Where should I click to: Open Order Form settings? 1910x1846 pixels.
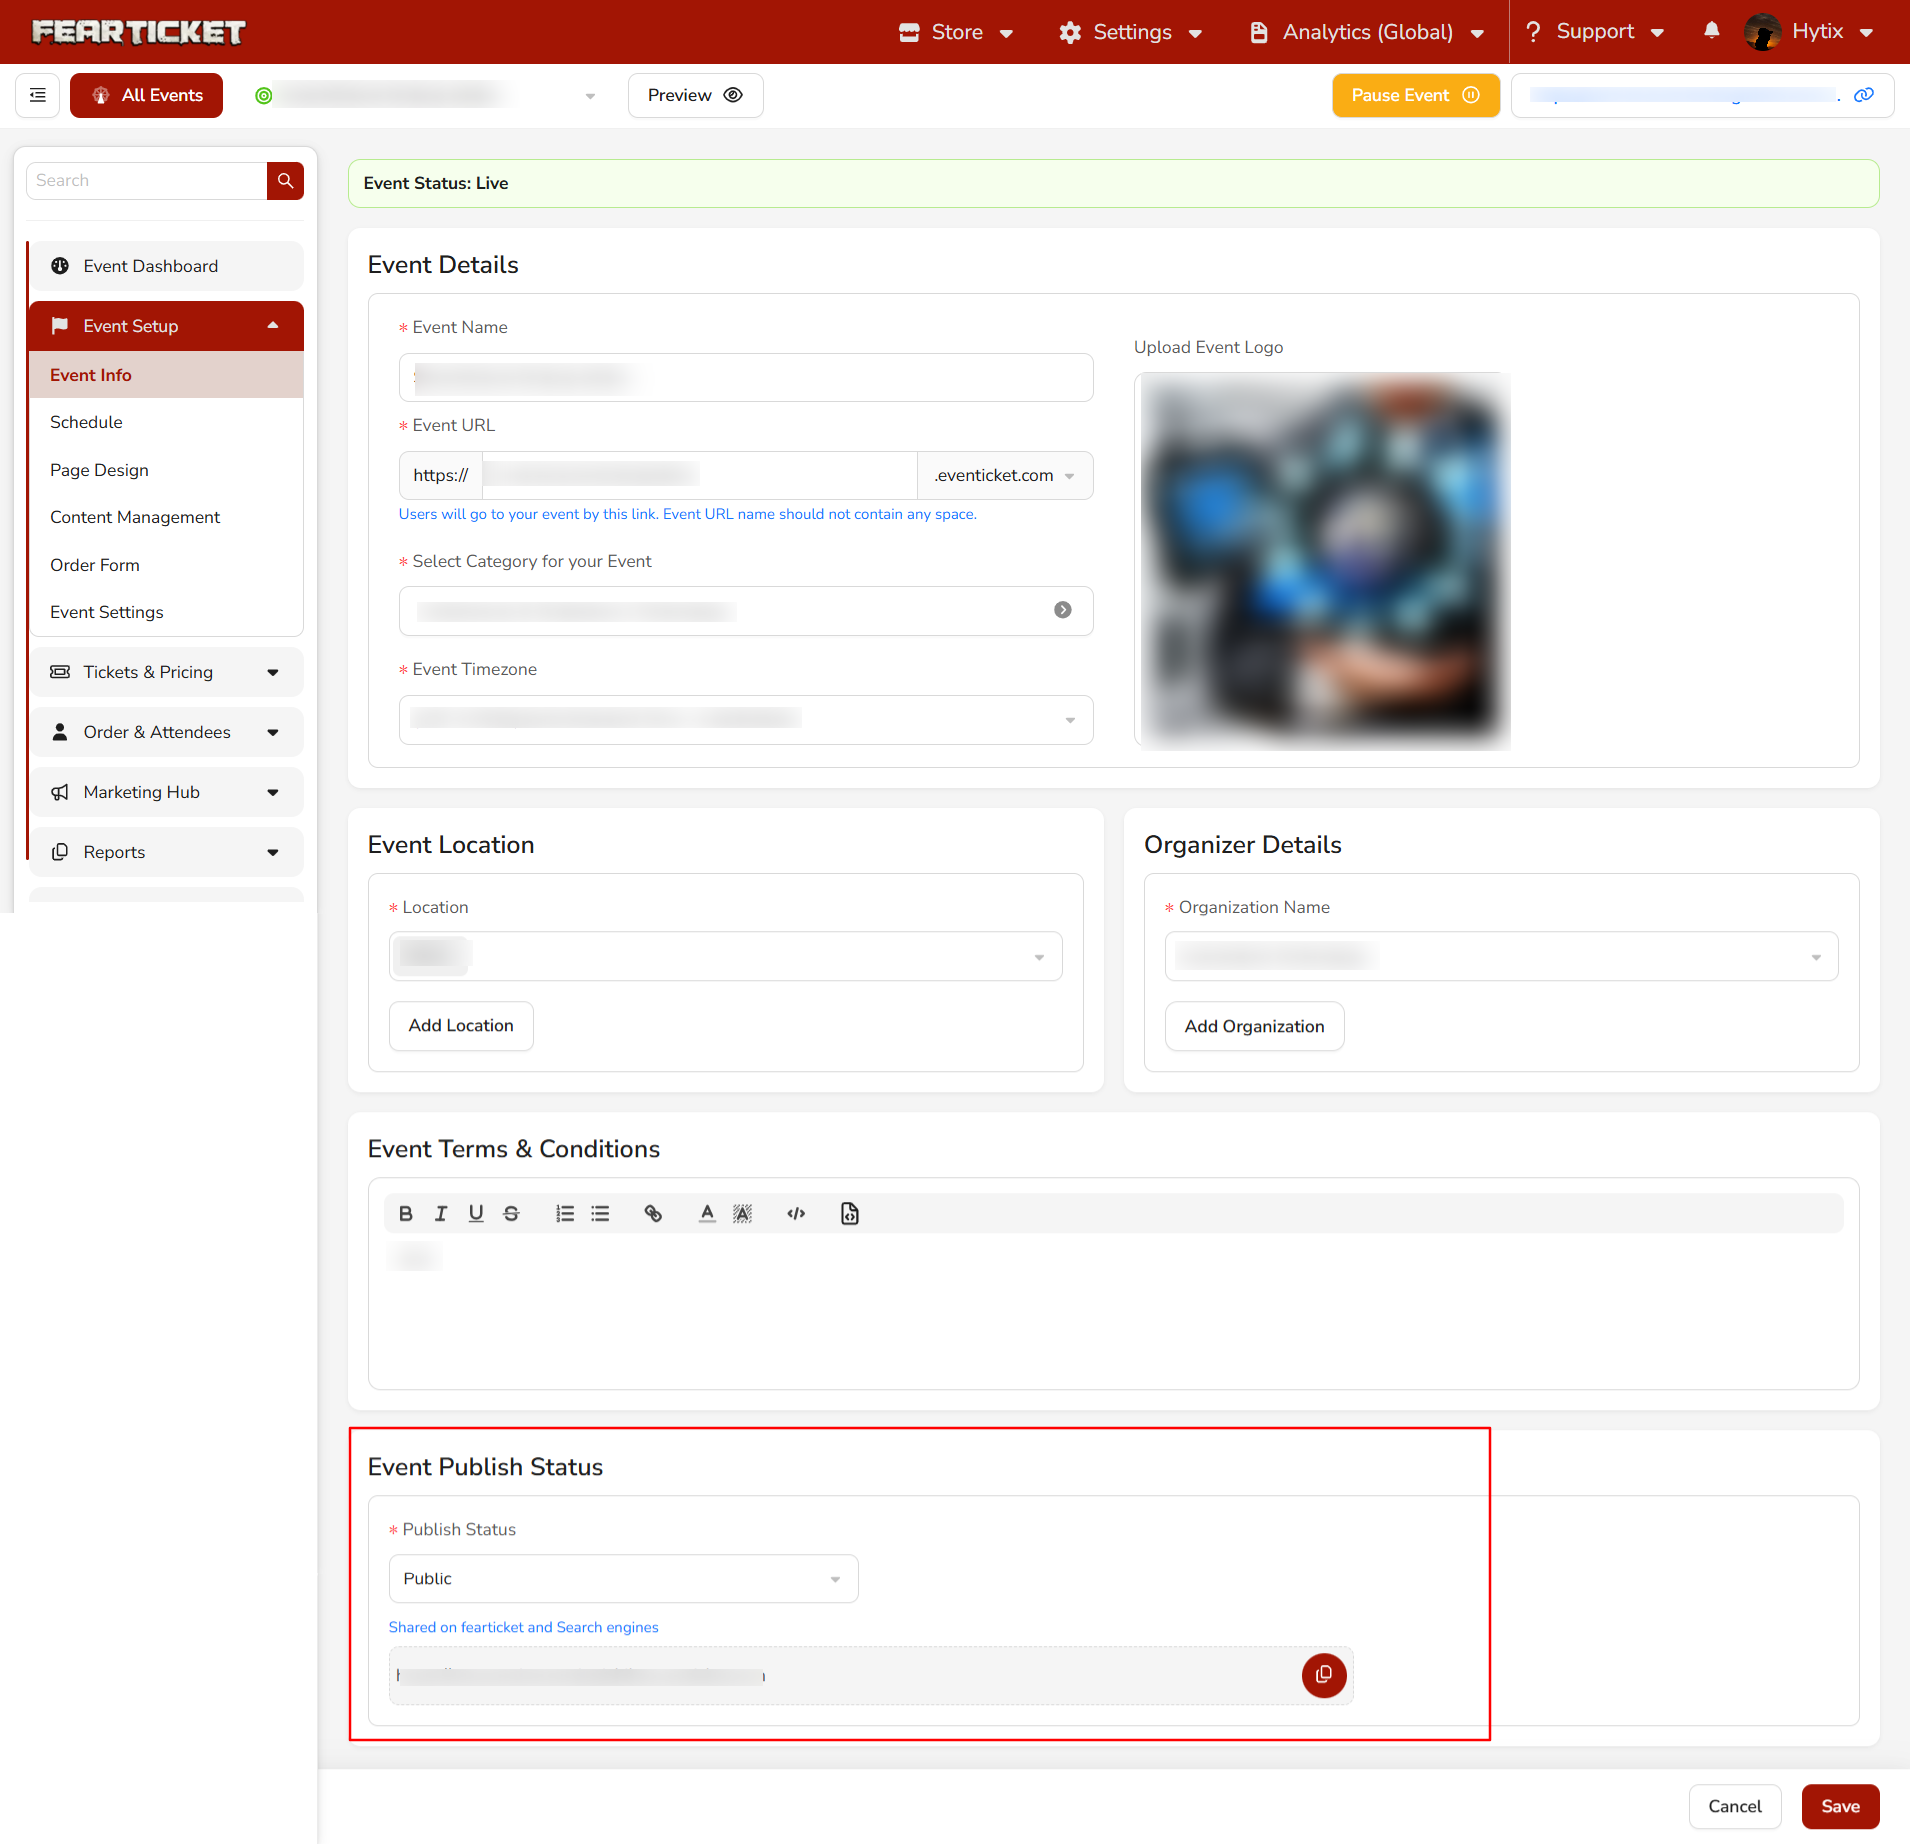(166, 565)
